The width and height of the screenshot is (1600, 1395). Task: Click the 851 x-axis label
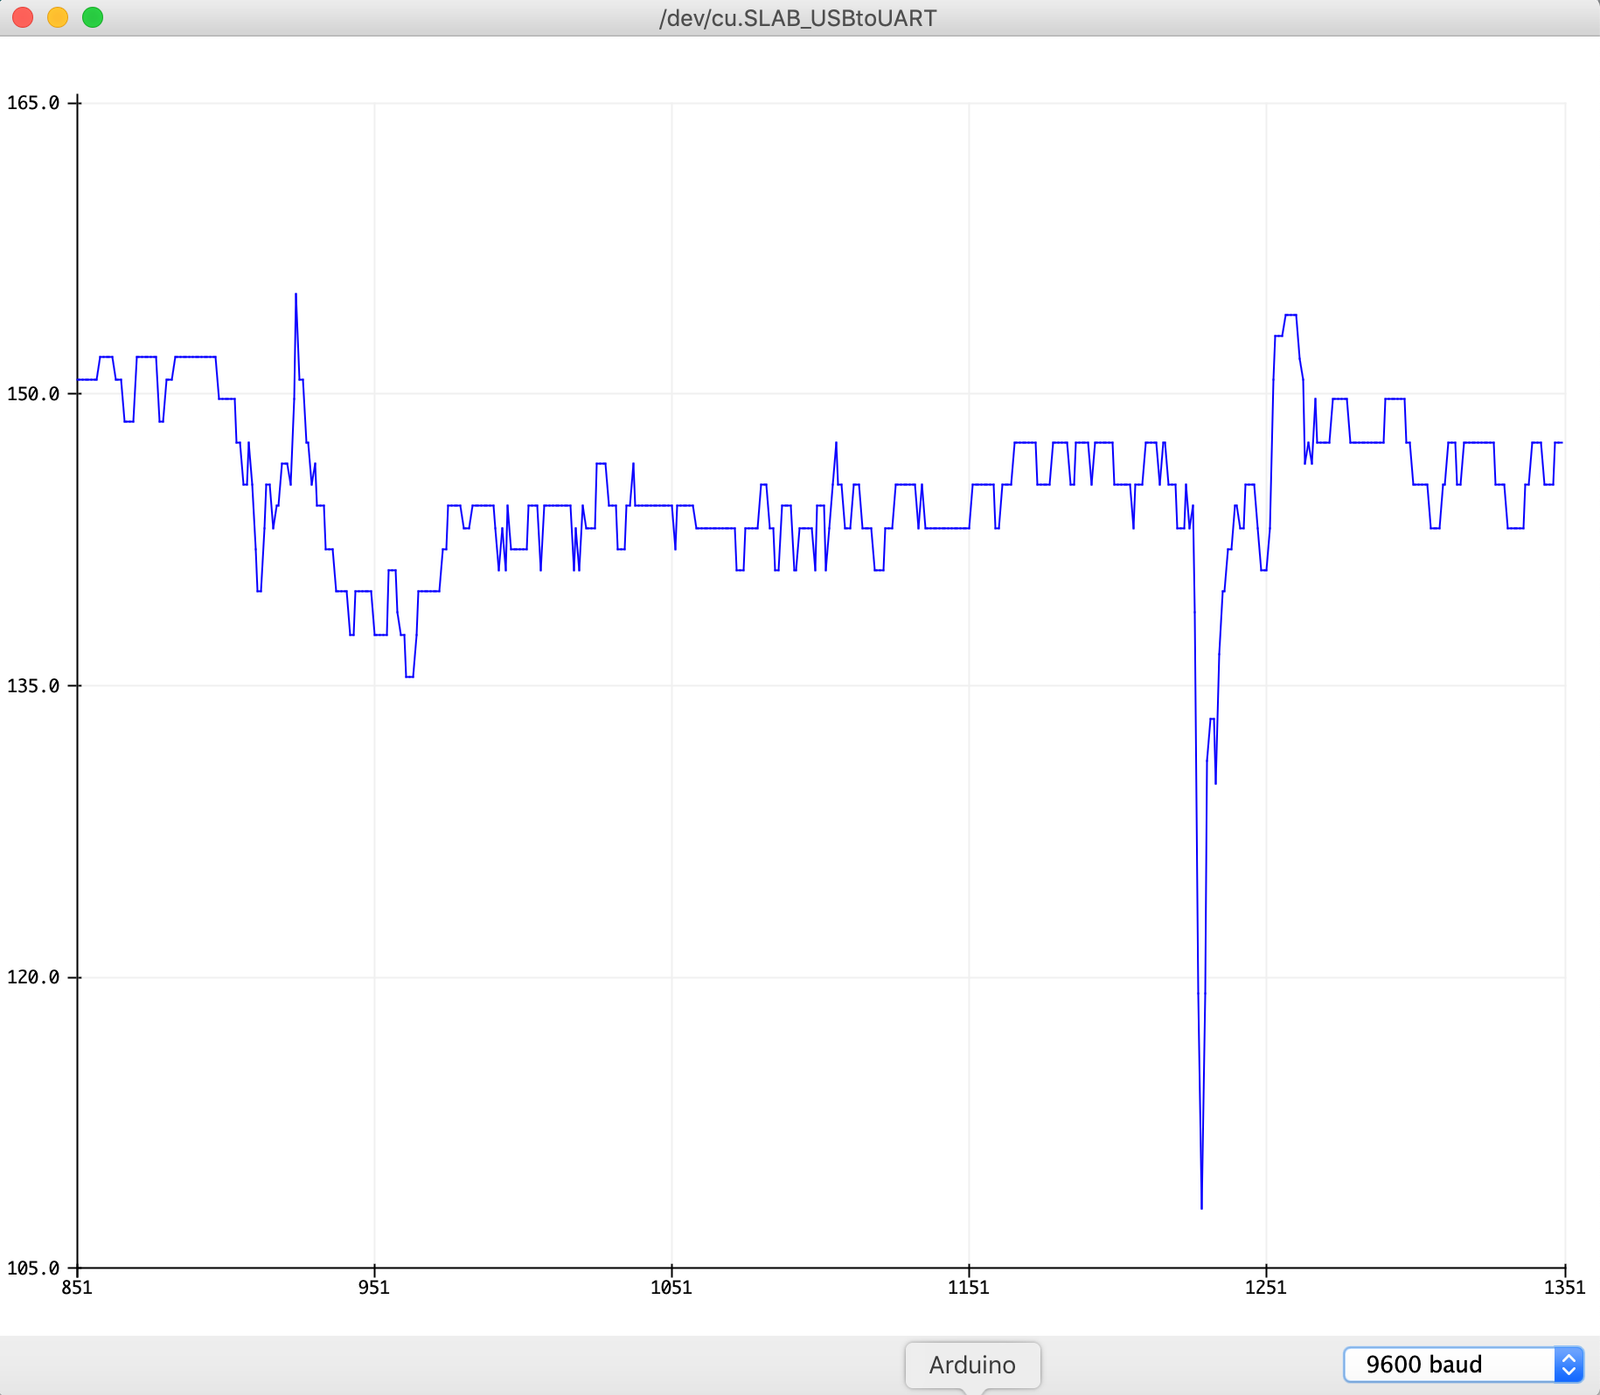(x=77, y=1287)
